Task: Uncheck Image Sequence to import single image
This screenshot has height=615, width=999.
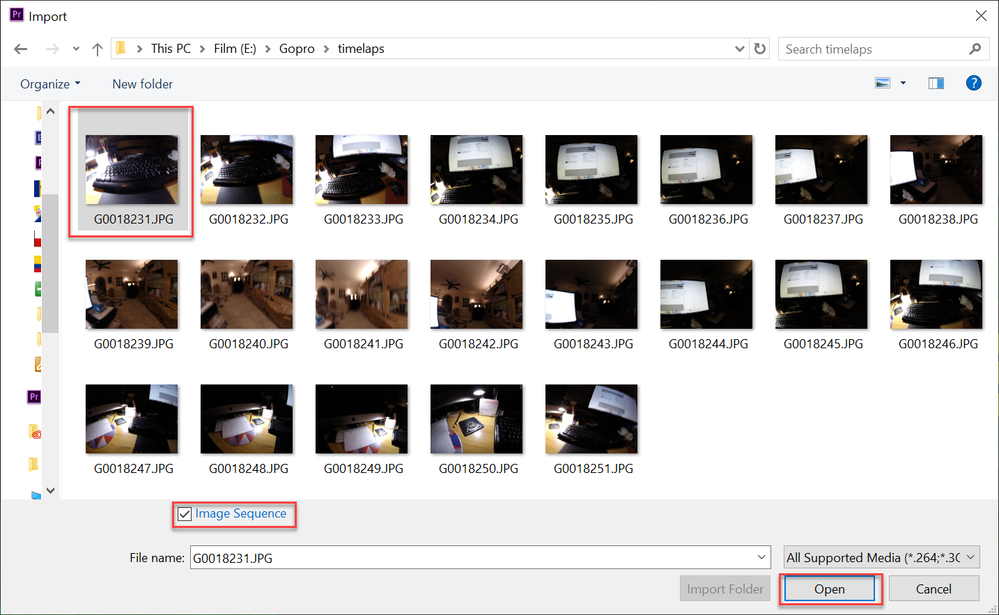Action: (184, 514)
